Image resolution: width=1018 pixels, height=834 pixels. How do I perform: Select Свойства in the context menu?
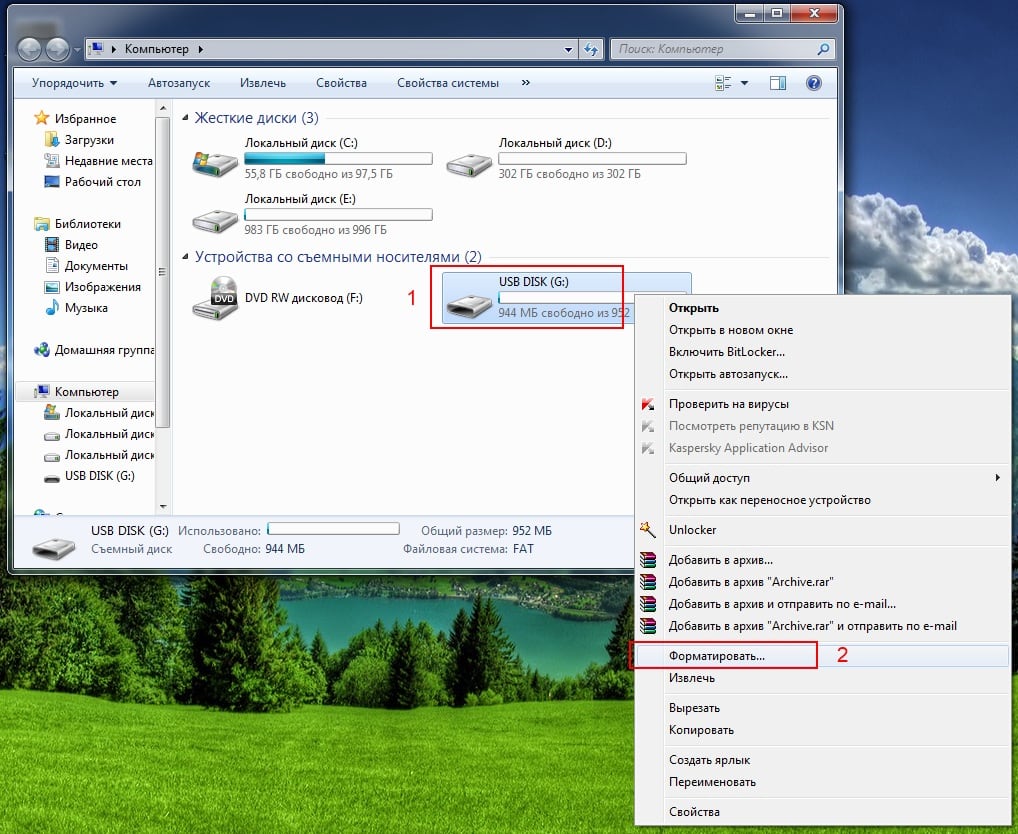[694, 812]
